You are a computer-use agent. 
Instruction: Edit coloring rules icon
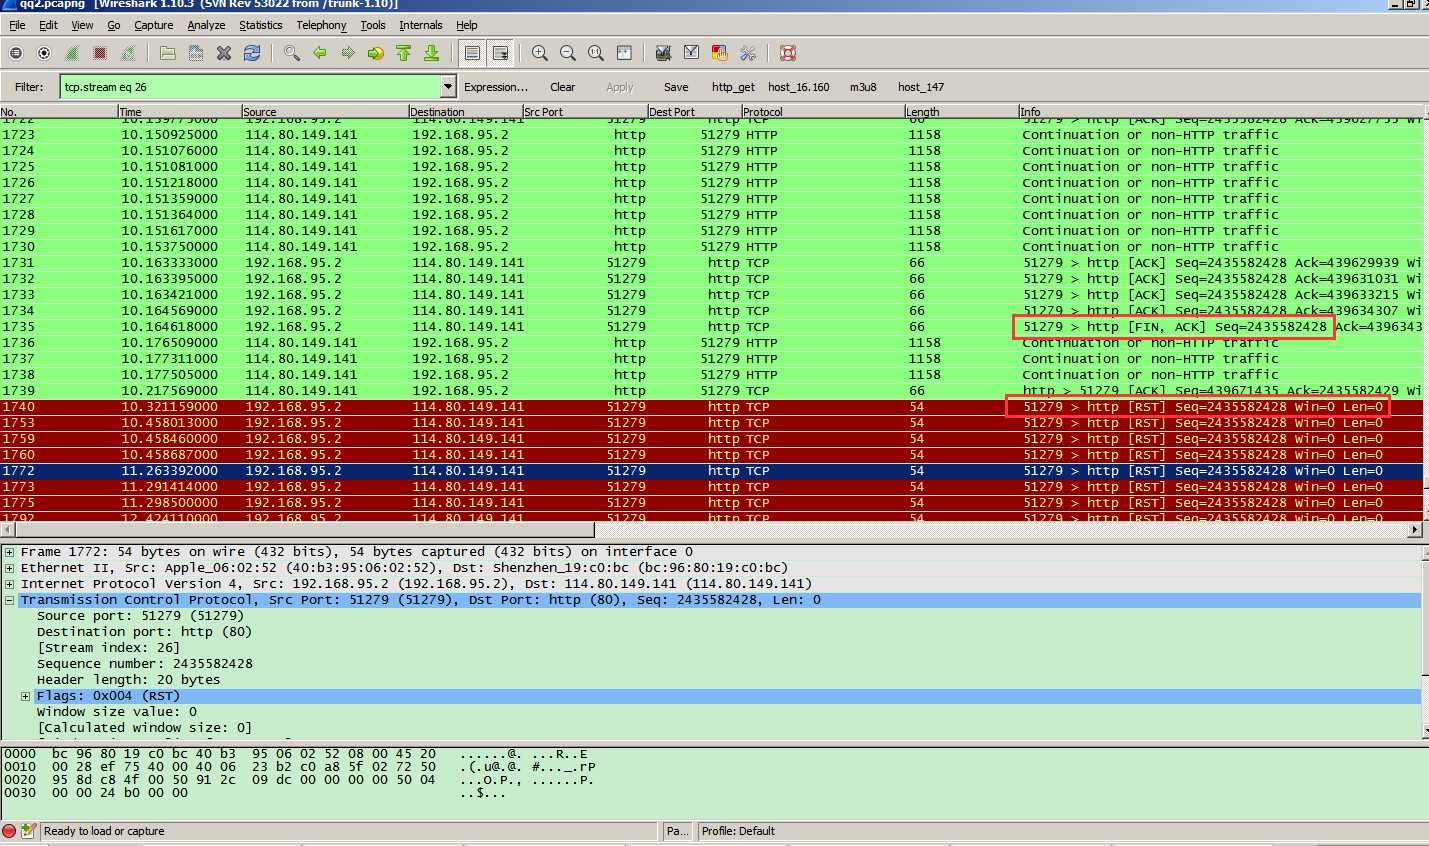point(719,53)
